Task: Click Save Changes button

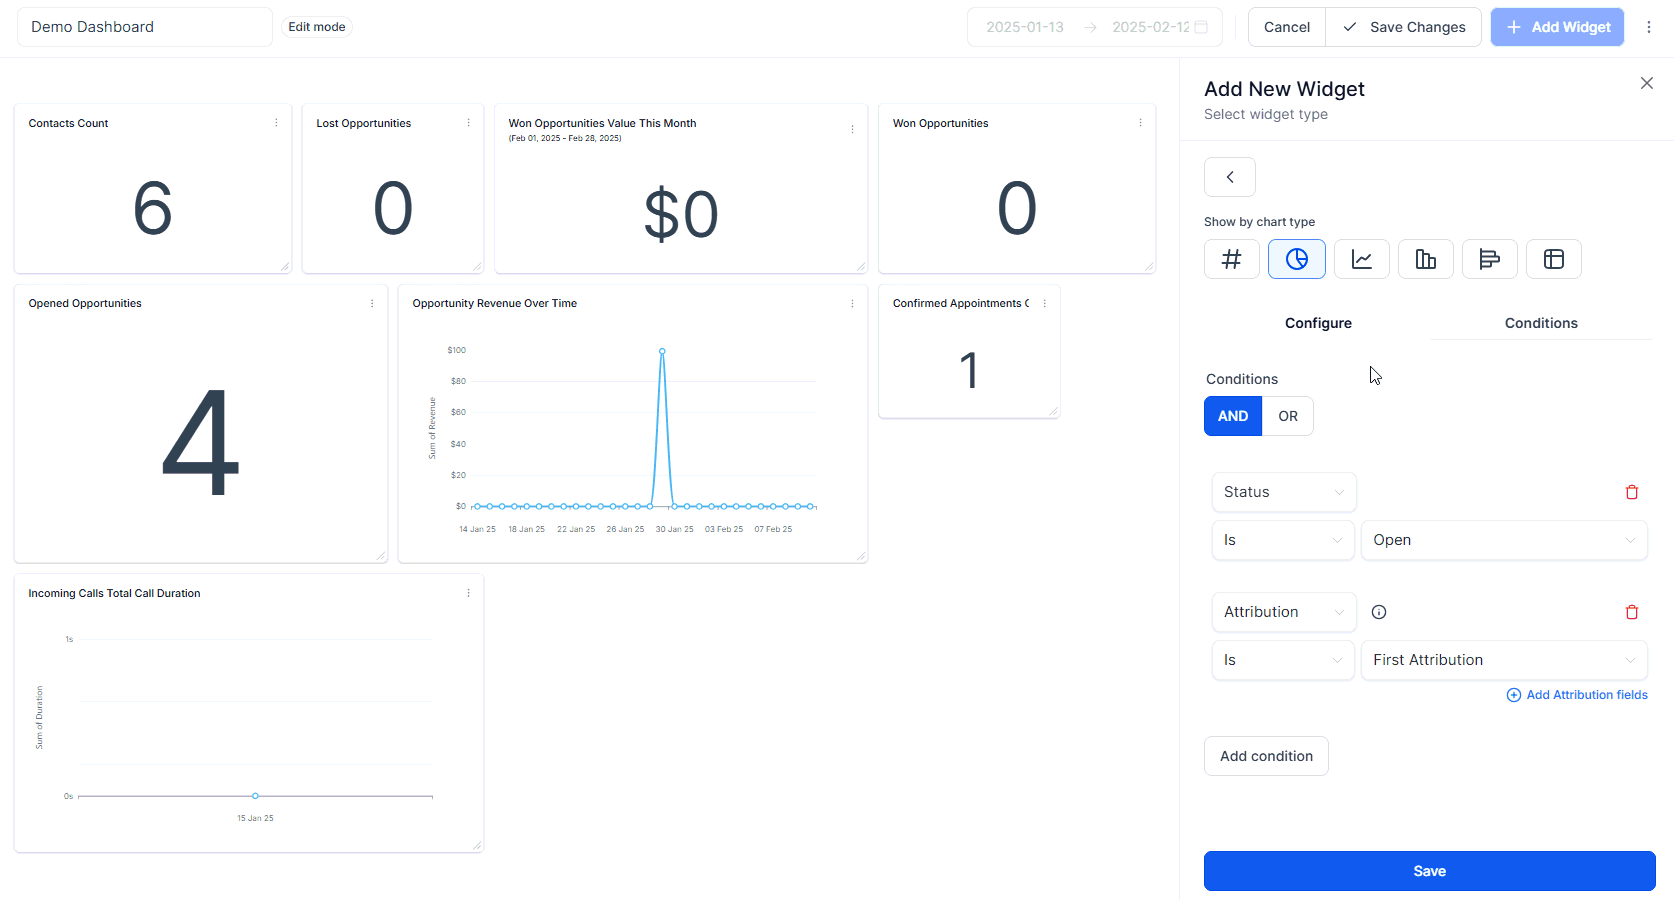Action: coord(1404,27)
